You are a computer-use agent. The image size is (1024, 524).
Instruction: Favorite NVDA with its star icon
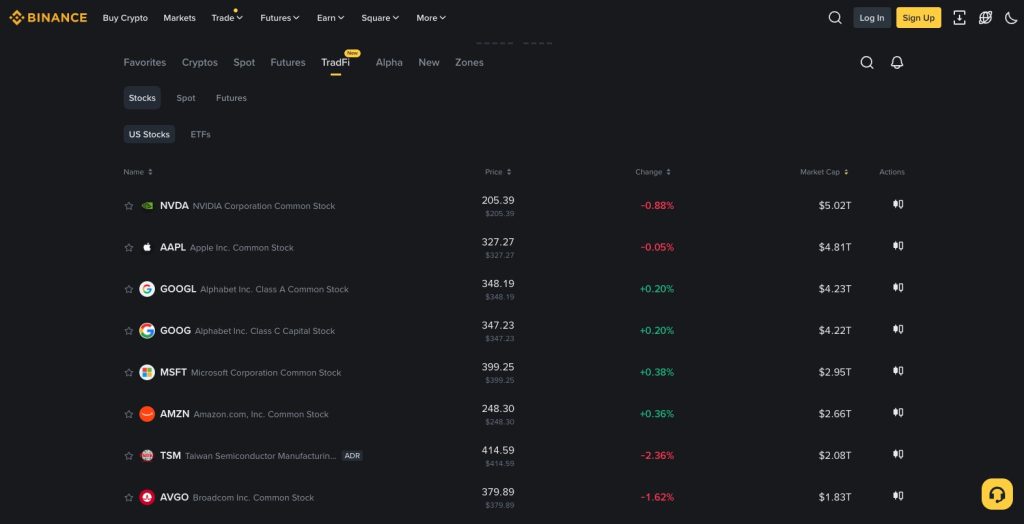click(129, 206)
